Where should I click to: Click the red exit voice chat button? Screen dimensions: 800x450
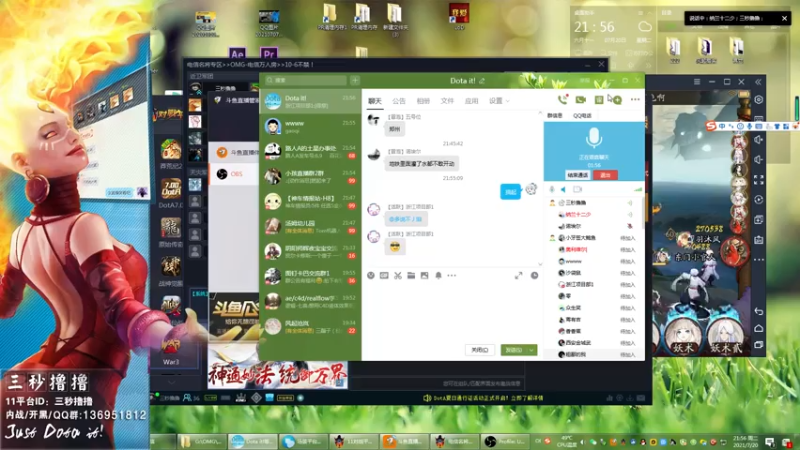pos(605,175)
